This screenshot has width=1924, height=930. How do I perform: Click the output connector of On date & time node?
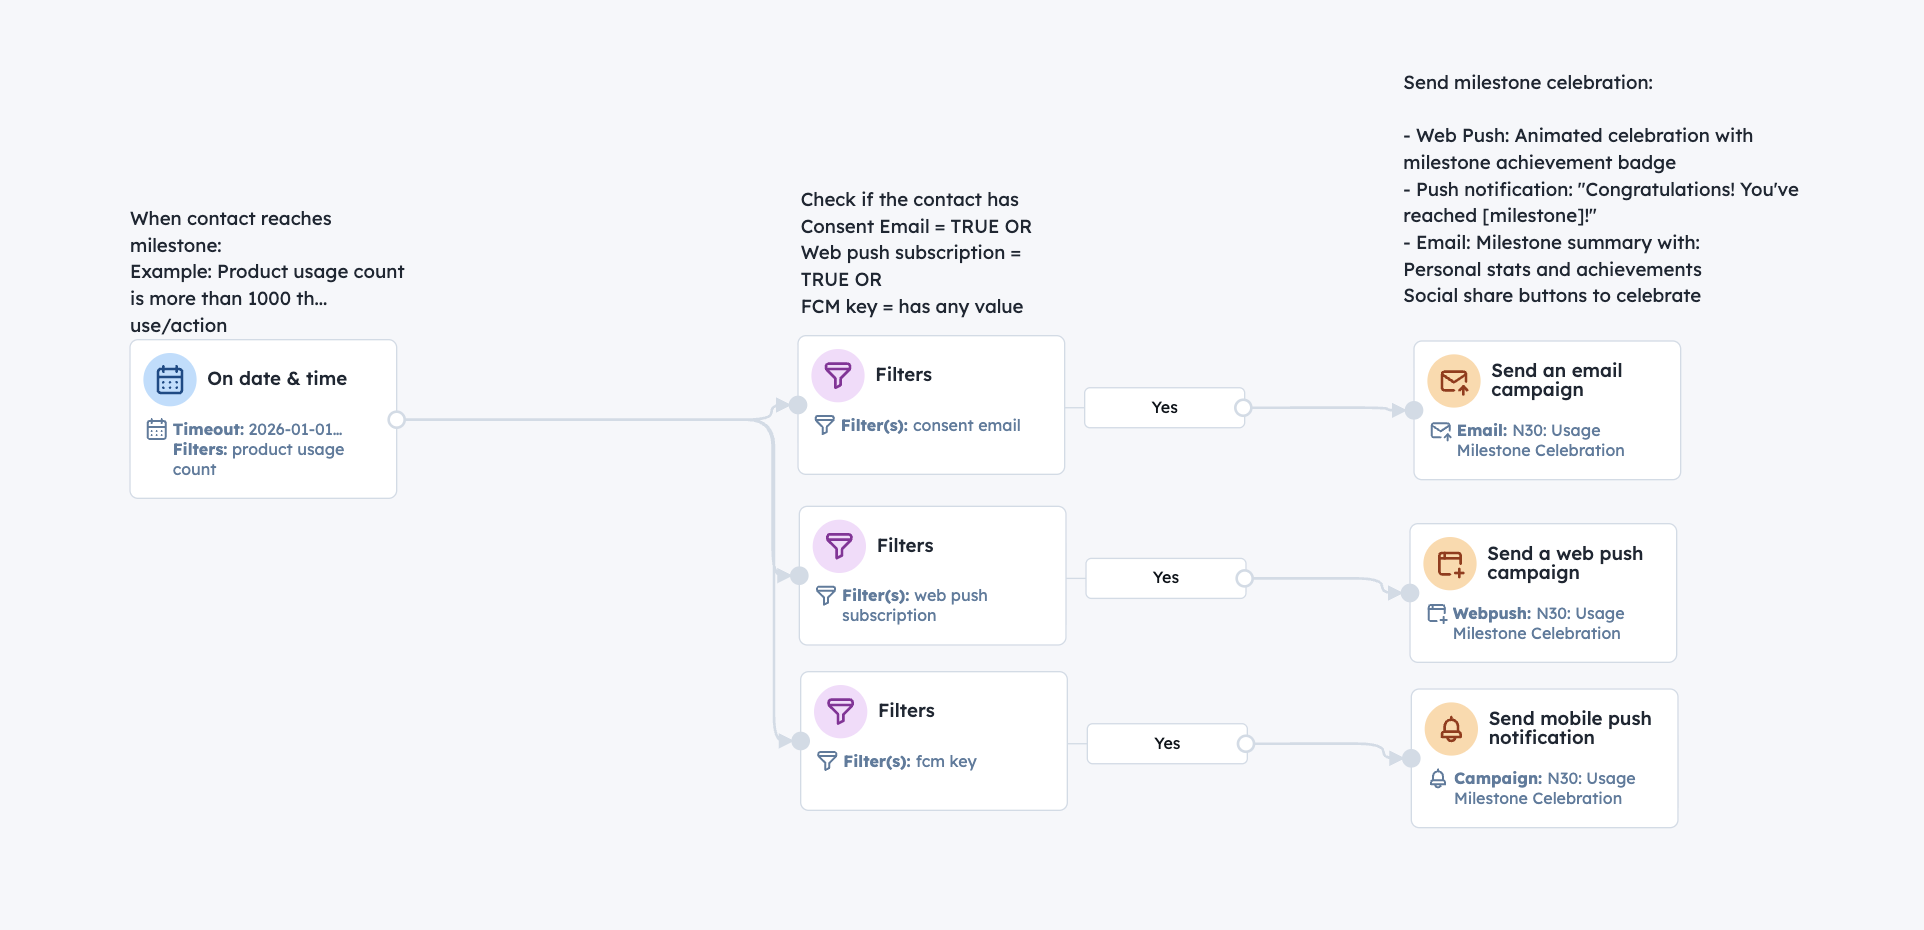pyautogui.click(x=397, y=419)
